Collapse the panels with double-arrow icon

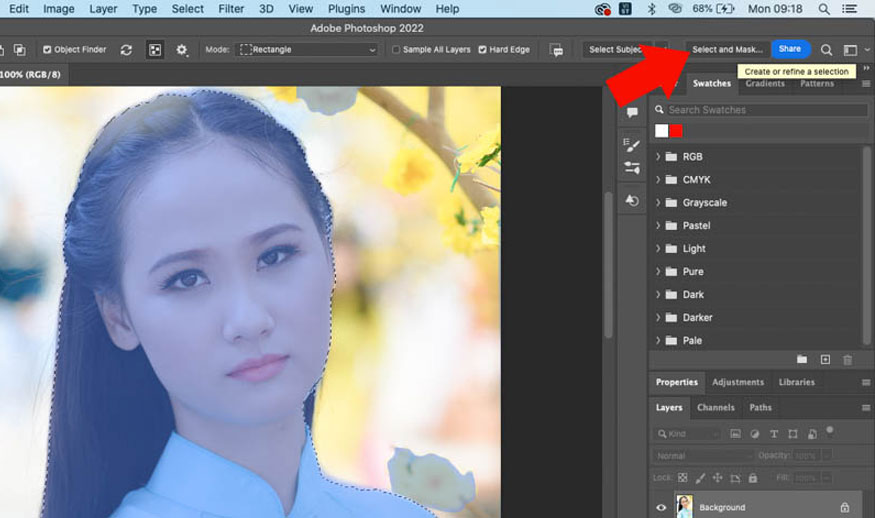(866, 68)
